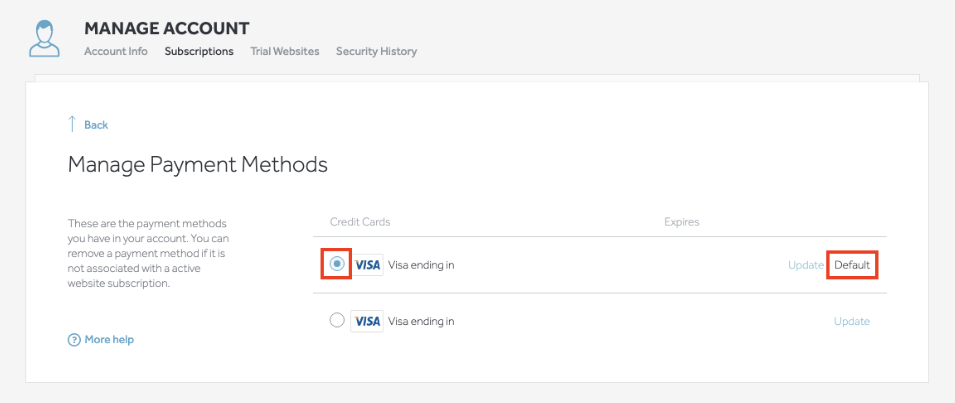Go to the Security History tab
Screen dimensions: 955x403
pyautogui.click(x=376, y=51)
